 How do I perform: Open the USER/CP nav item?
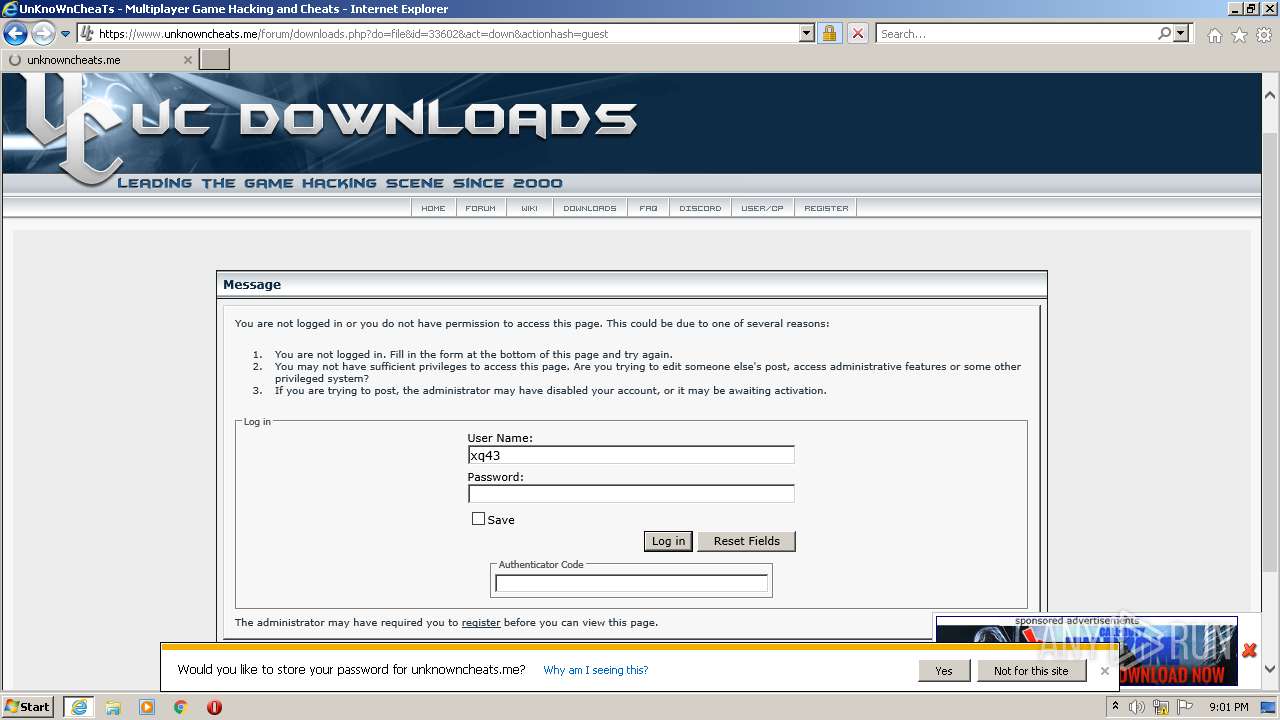click(762, 208)
